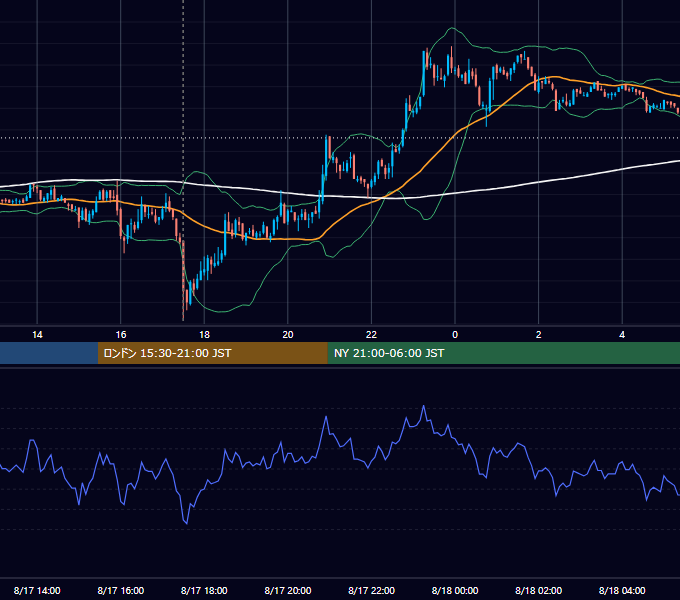The height and width of the screenshot is (600, 680).
Task: Click the 8/18 00:00 date label
Action: [x=455, y=590]
